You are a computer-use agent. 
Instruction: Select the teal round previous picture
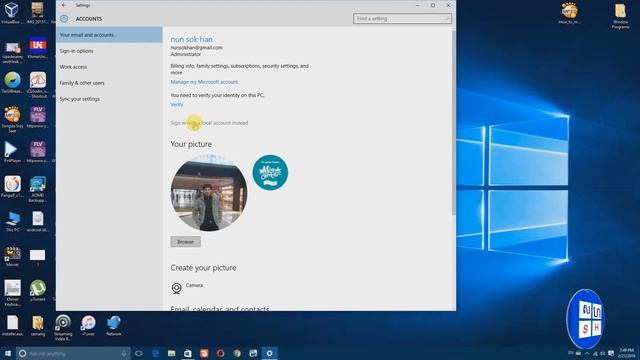[x=270, y=172]
